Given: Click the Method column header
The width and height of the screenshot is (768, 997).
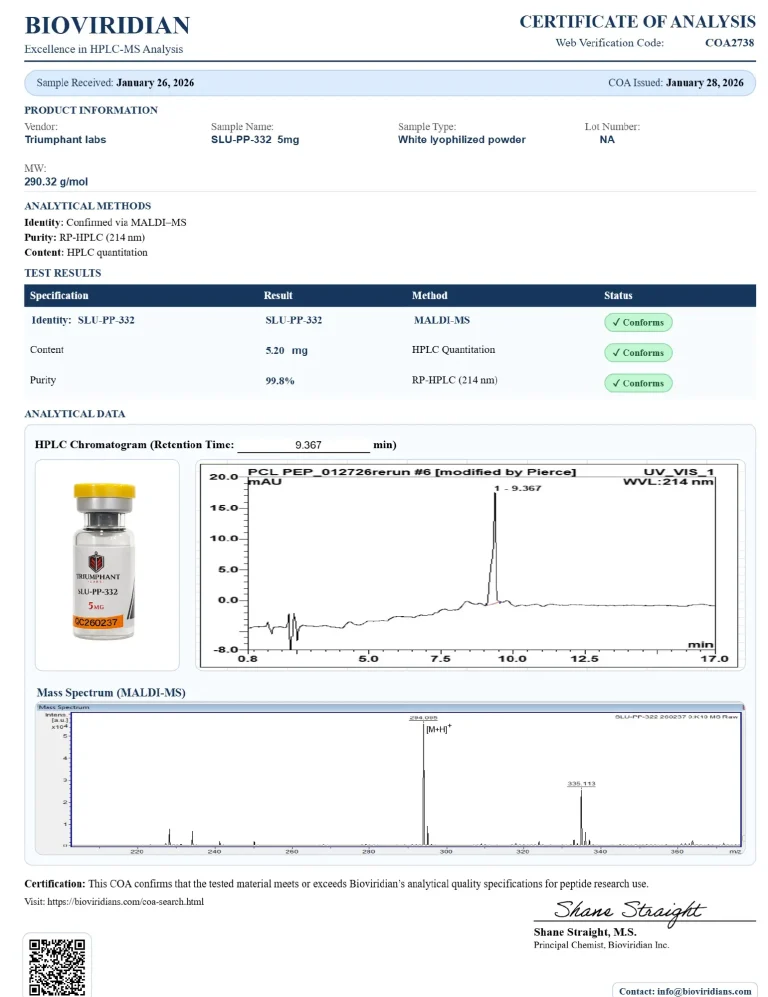Looking at the screenshot, I should [429, 296].
